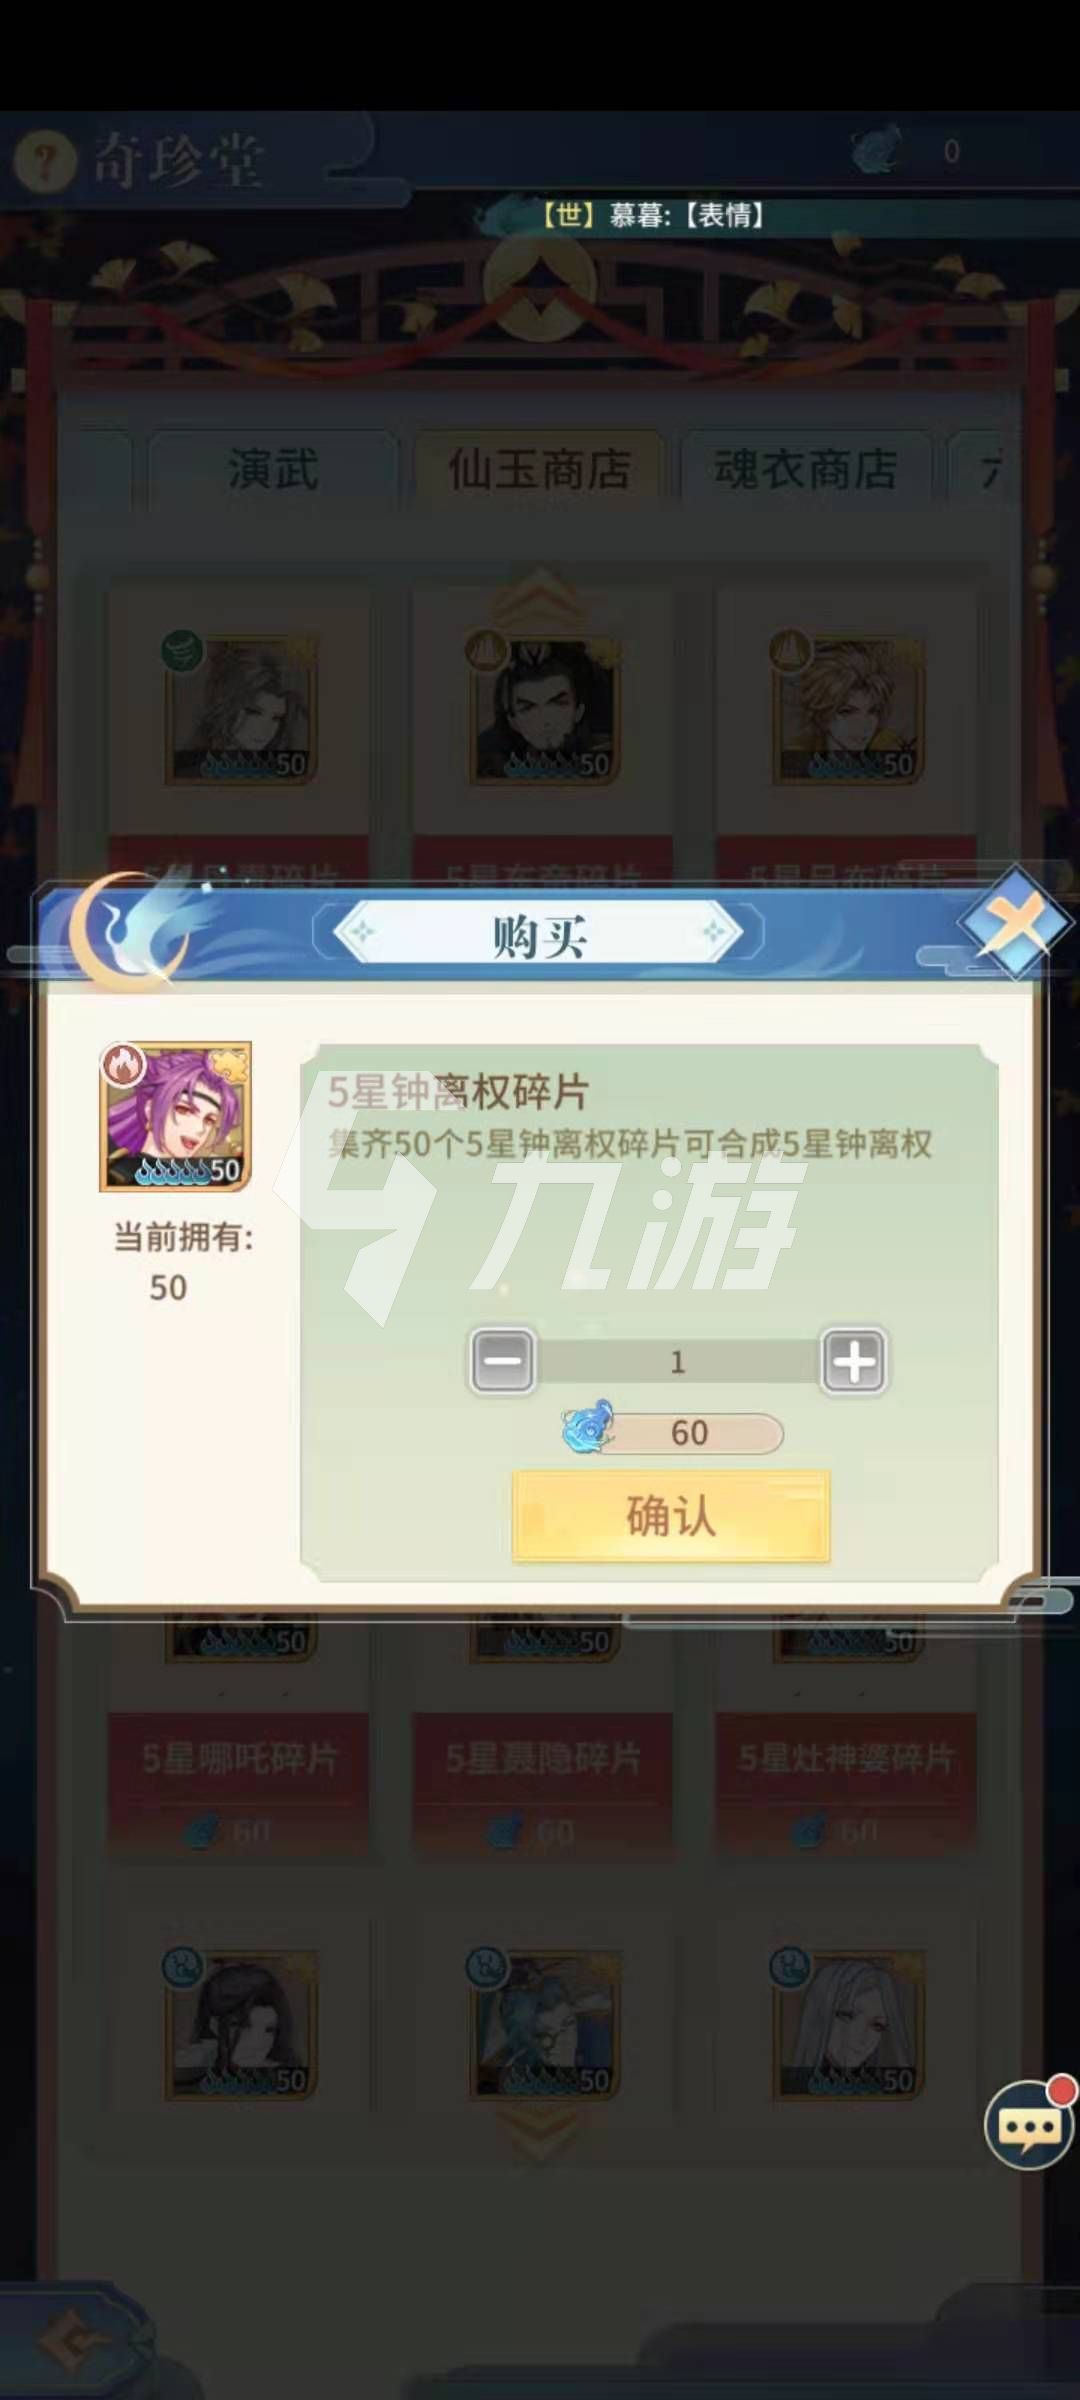Switch to the 演武 tab
The image size is (1080, 2400).
click(272, 470)
